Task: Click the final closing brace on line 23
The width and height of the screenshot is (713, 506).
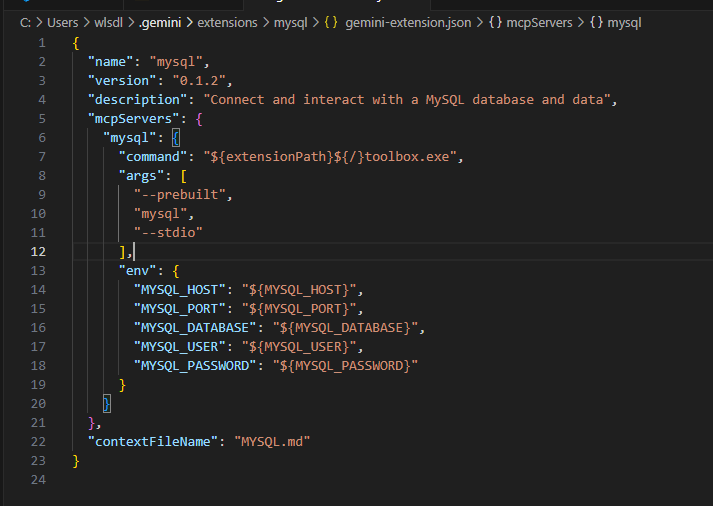Action: pyautogui.click(x=76, y=461)
